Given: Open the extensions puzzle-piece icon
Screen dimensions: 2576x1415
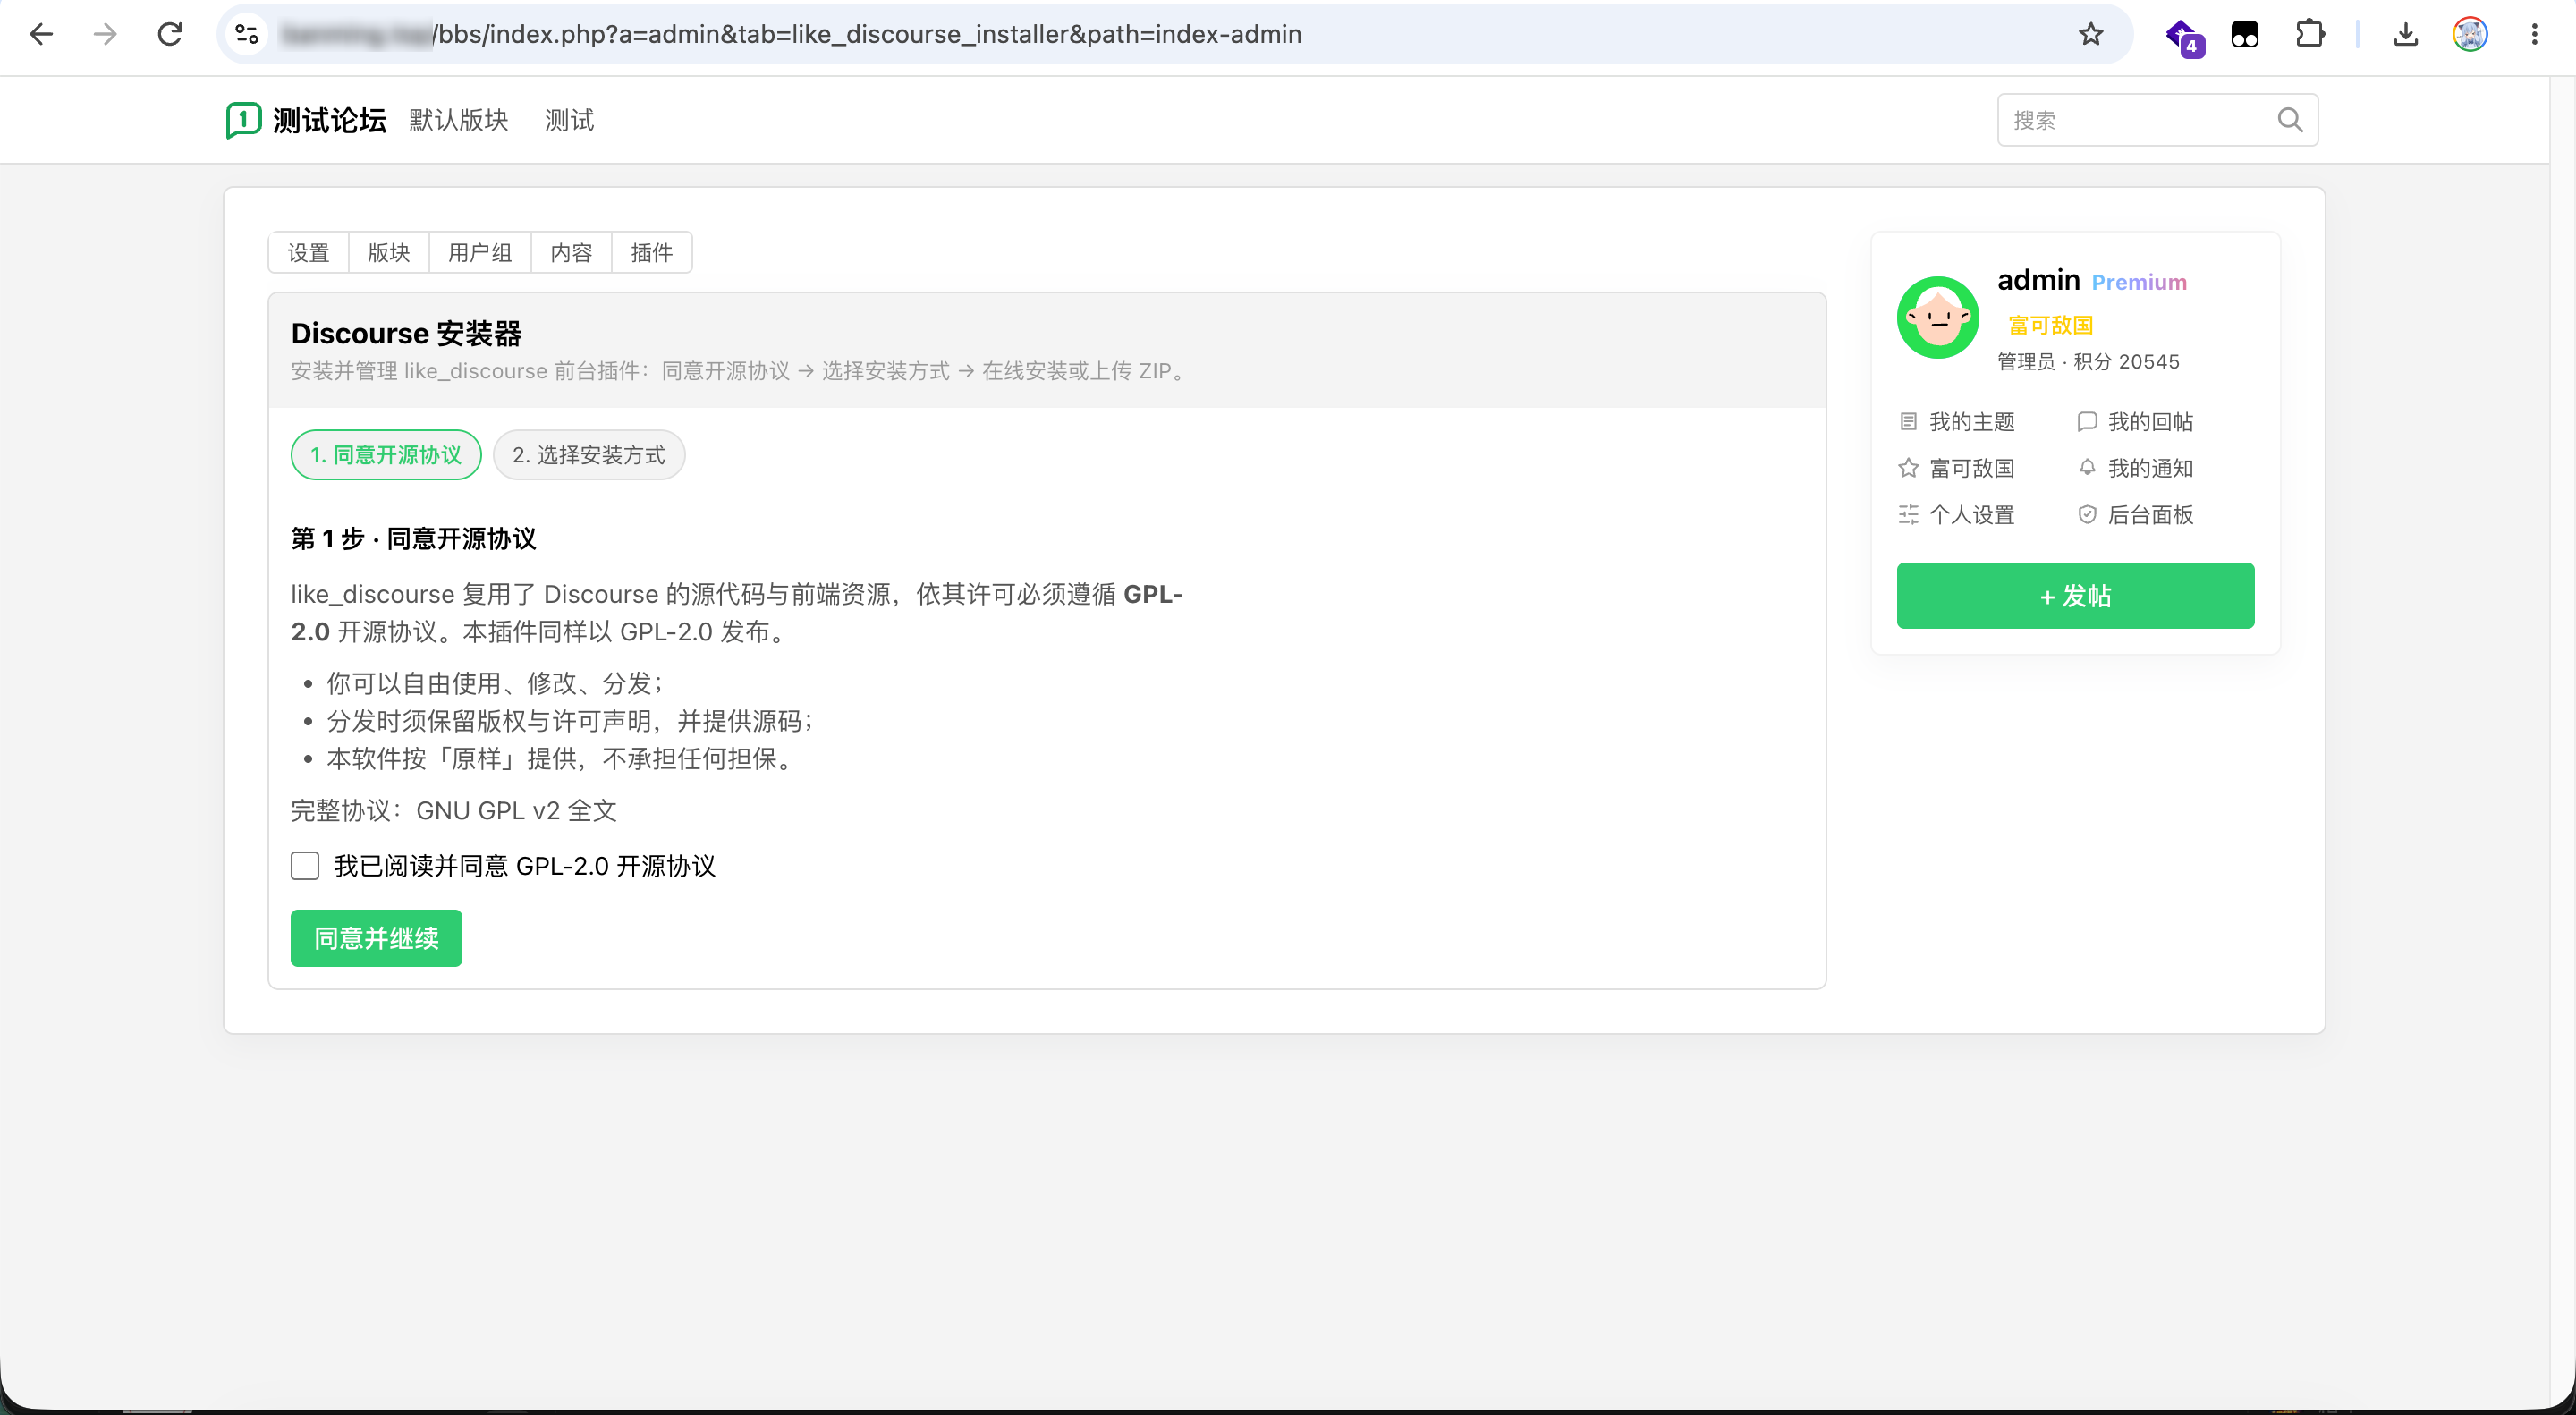Looking at the screenshot, I should click(2310, 34).
